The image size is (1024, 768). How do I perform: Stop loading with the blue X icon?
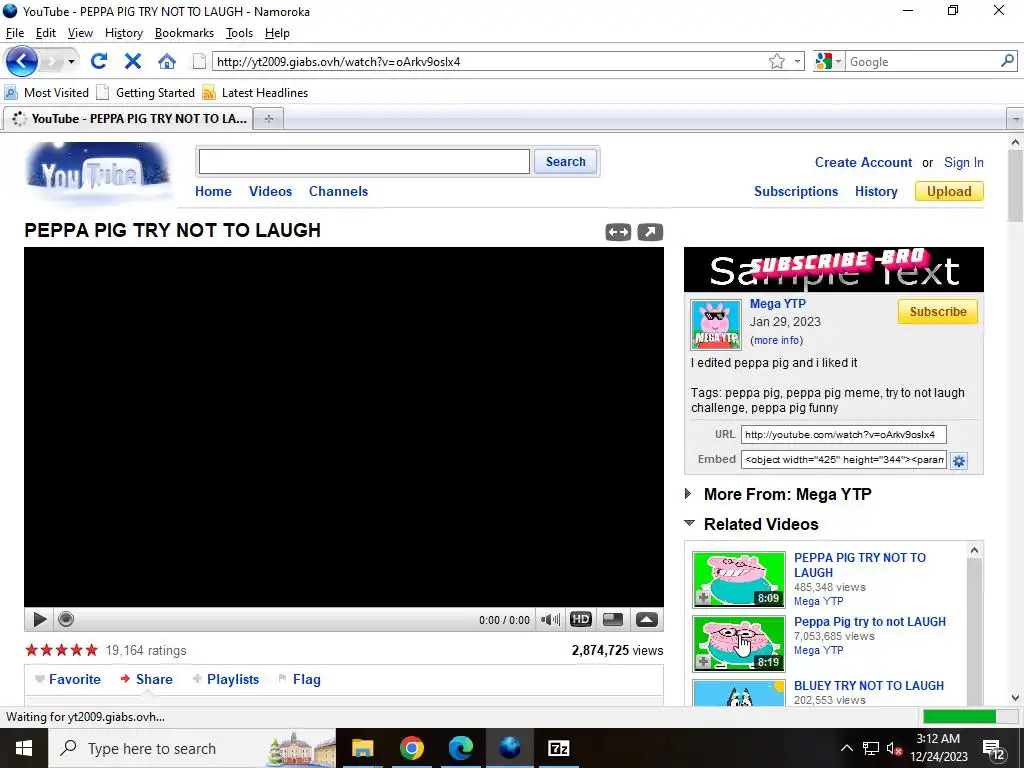133,61
